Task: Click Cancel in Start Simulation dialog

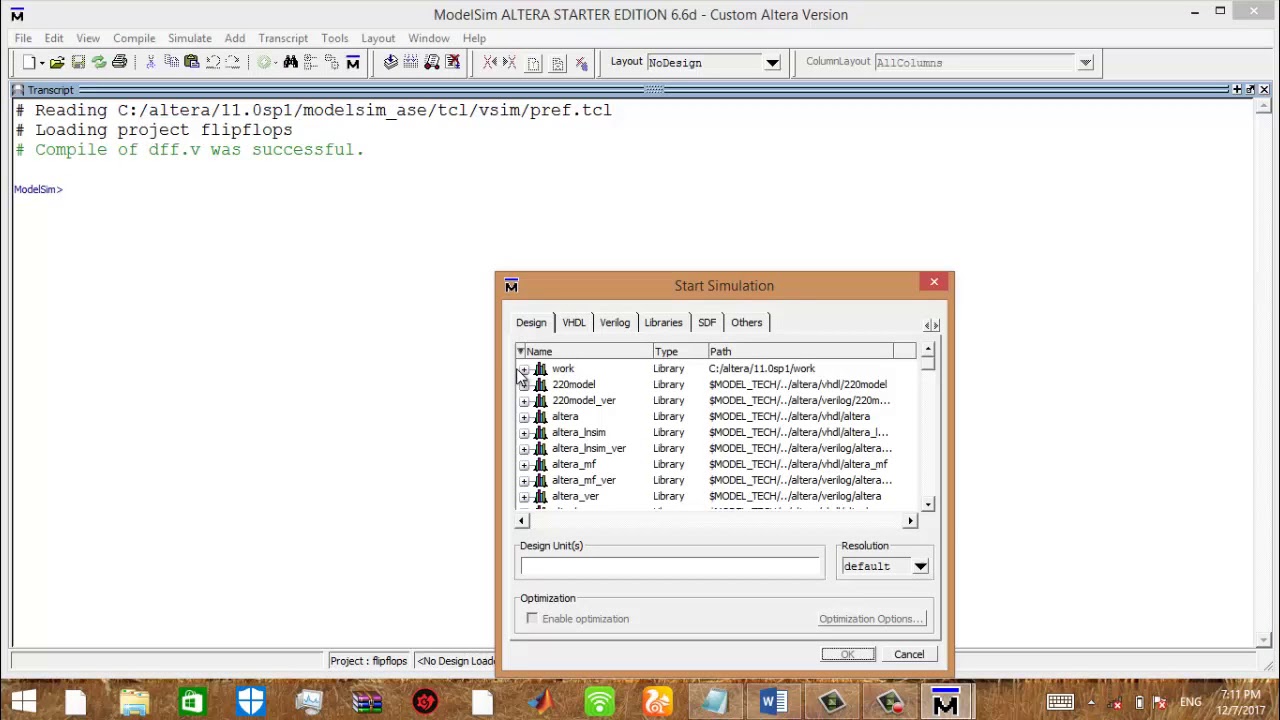Action: [x=909, y=654]
